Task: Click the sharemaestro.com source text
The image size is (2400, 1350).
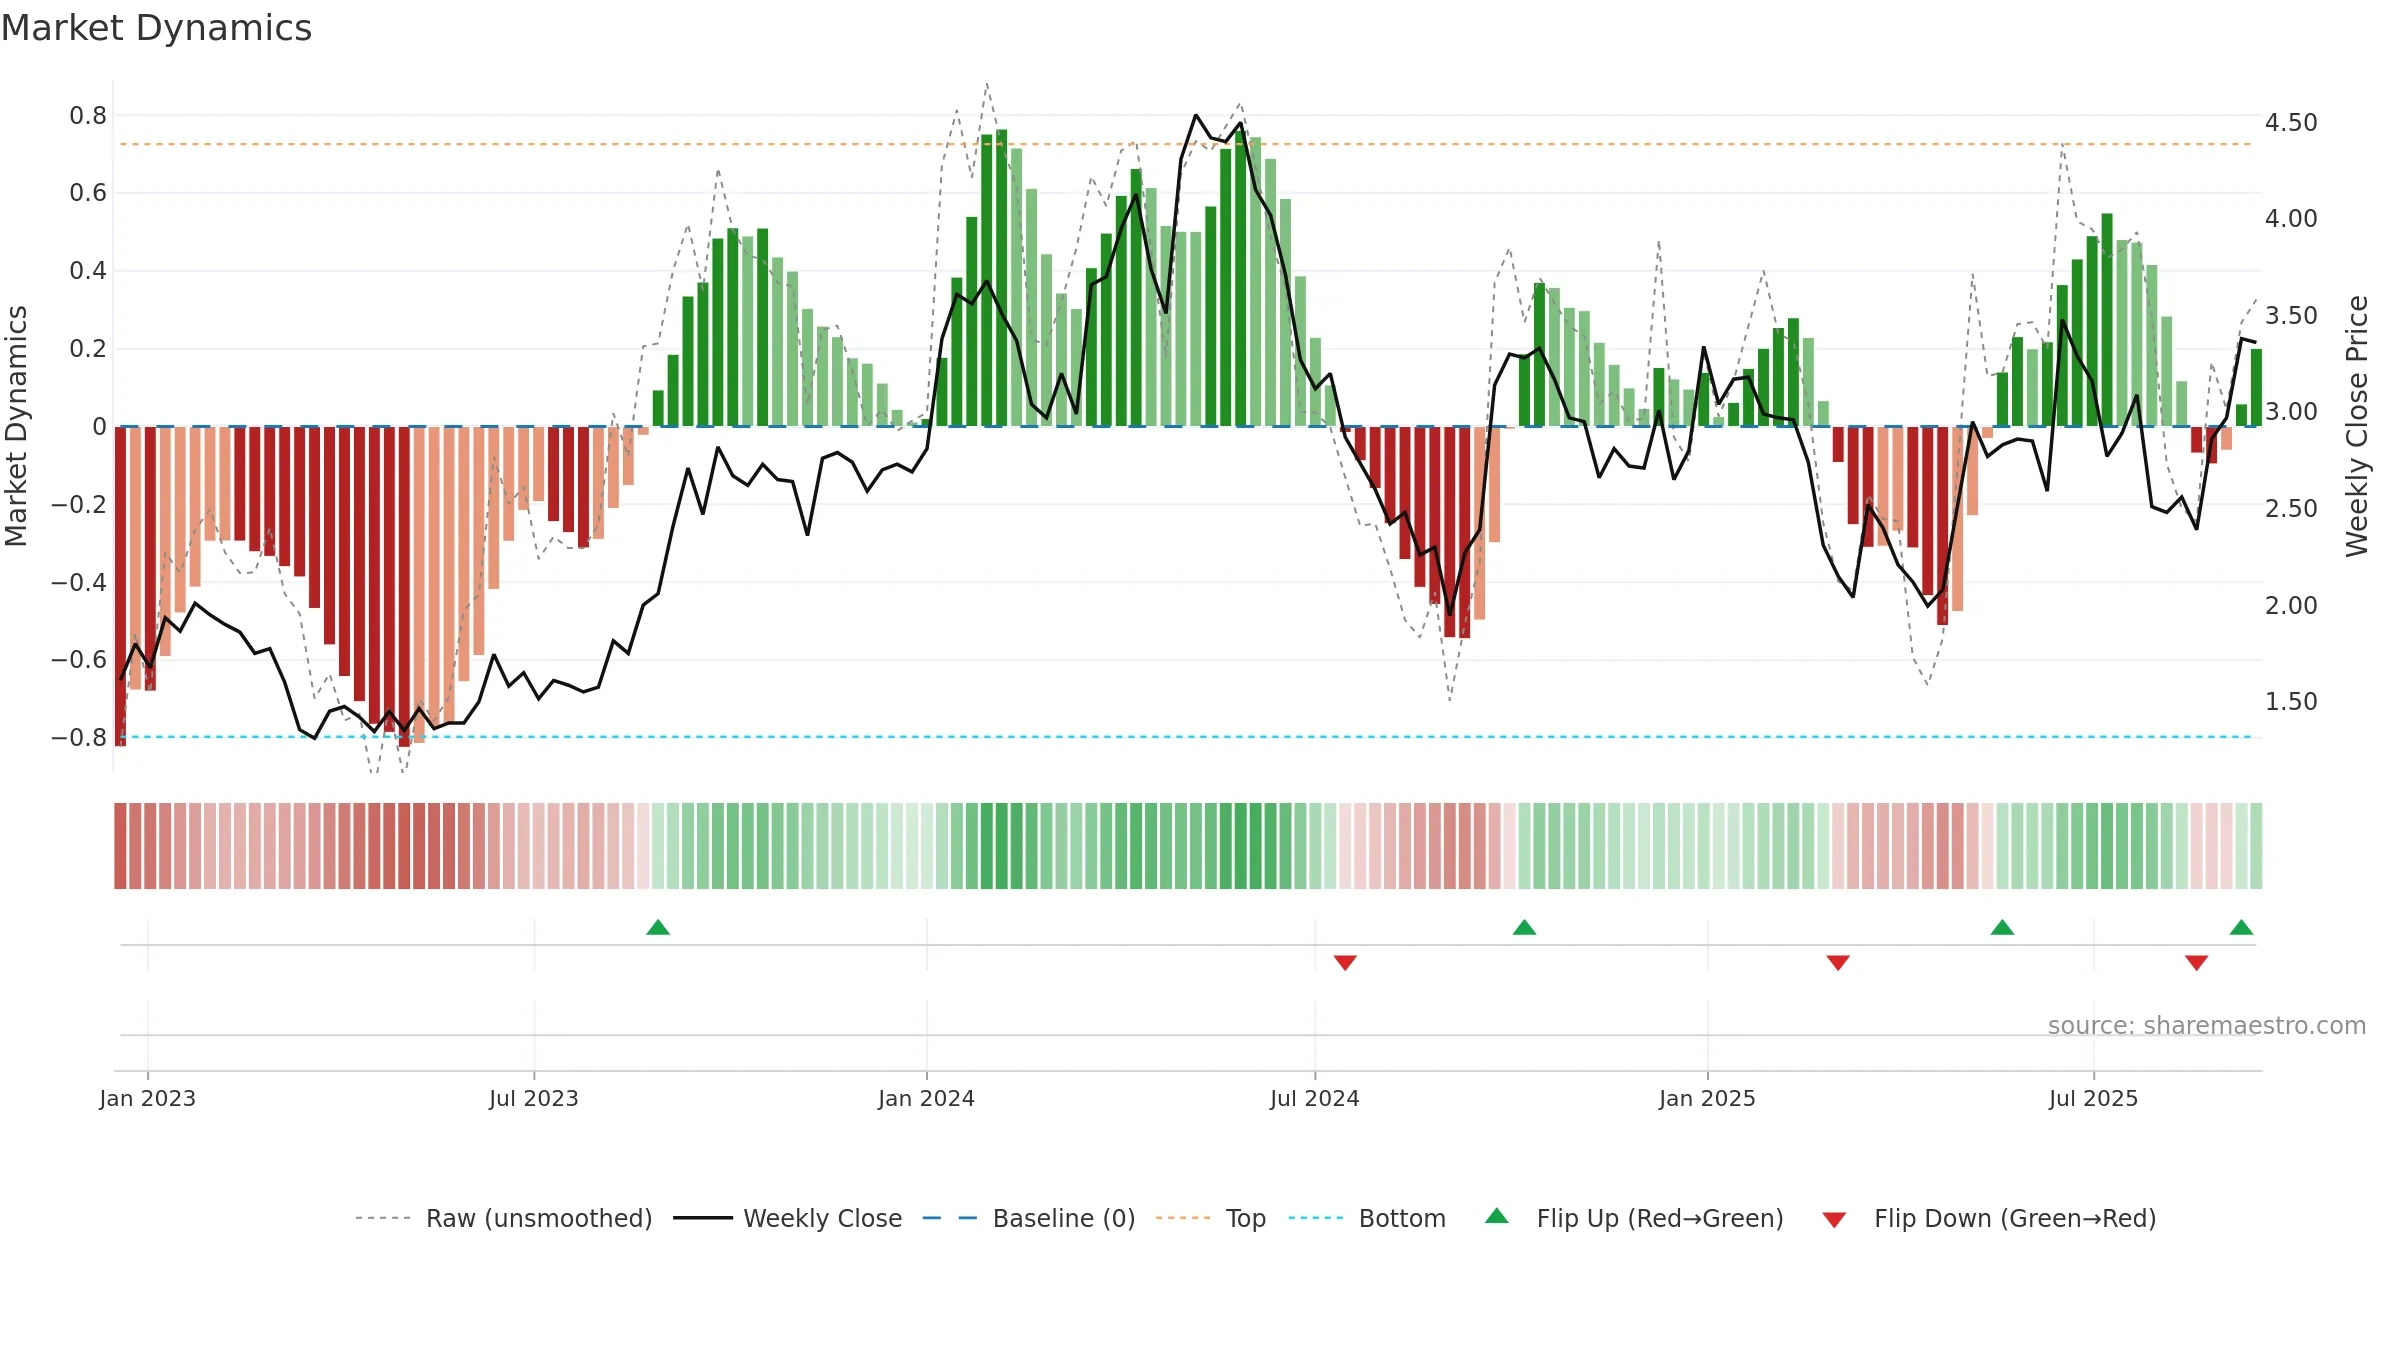Action: (x=2207, y=1025)
